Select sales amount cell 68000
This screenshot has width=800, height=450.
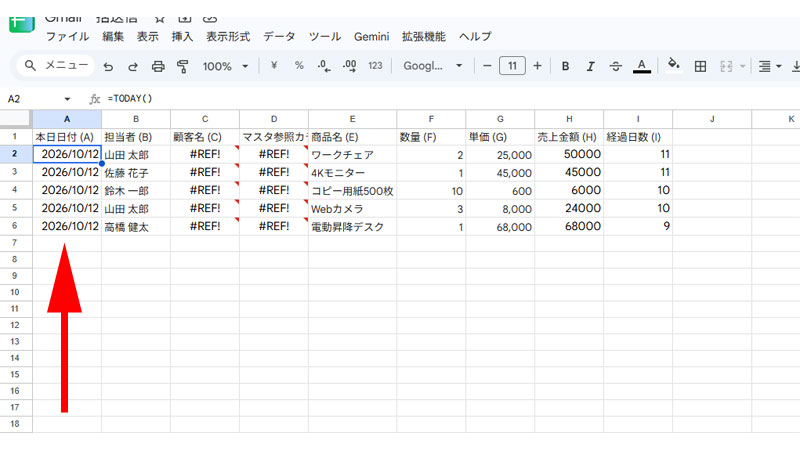(x=569, y=227)
